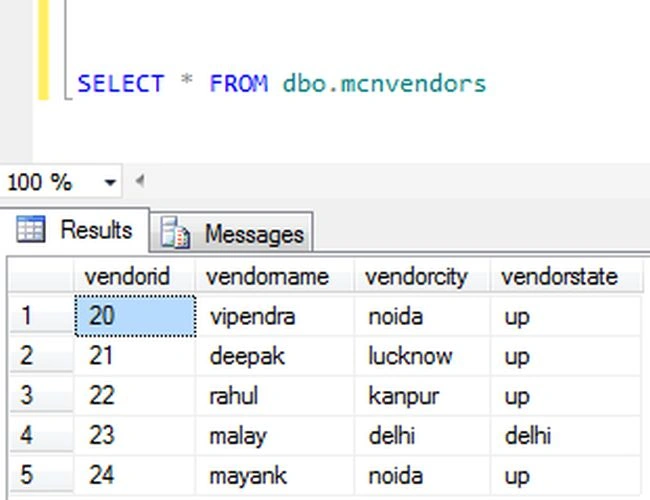Click the horizontal scroll left arrow
The height and width of the screenshot is (500, 650).
click(x=140, y=181)
